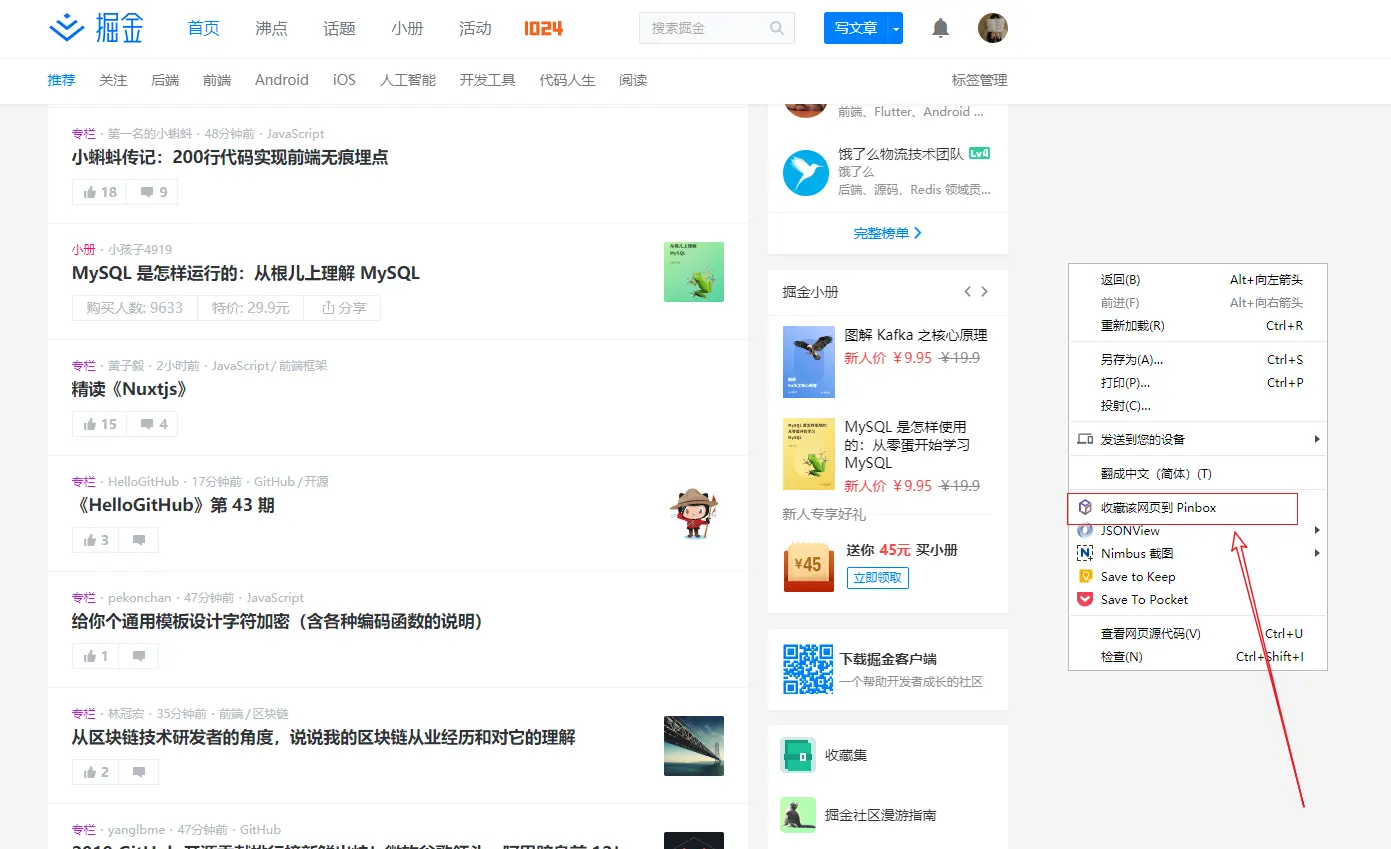Image resolution: width=1391 pixels, height=849 pixels.
Task: Open the user avatar menu
Action: coord(993,28)
